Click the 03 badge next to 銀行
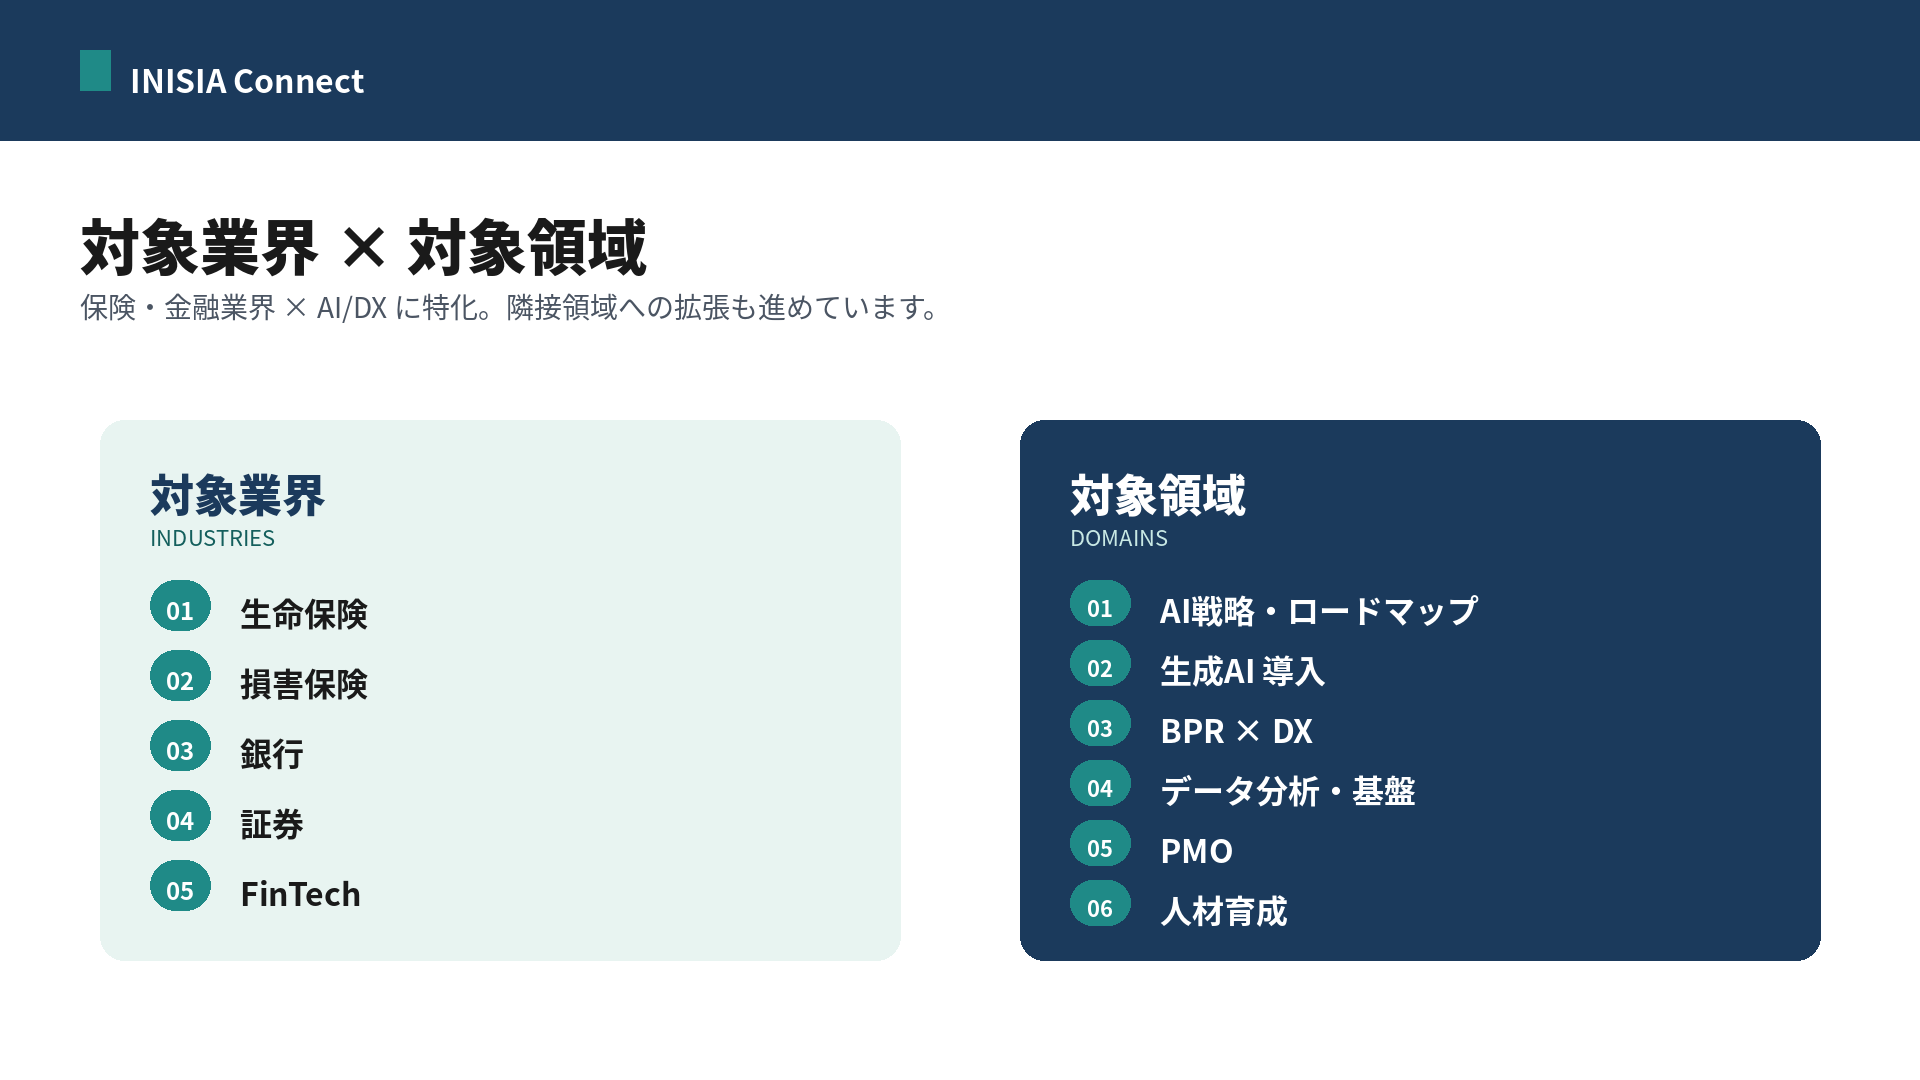This screenshot has height=1080, width=1920. coord(180,746)
